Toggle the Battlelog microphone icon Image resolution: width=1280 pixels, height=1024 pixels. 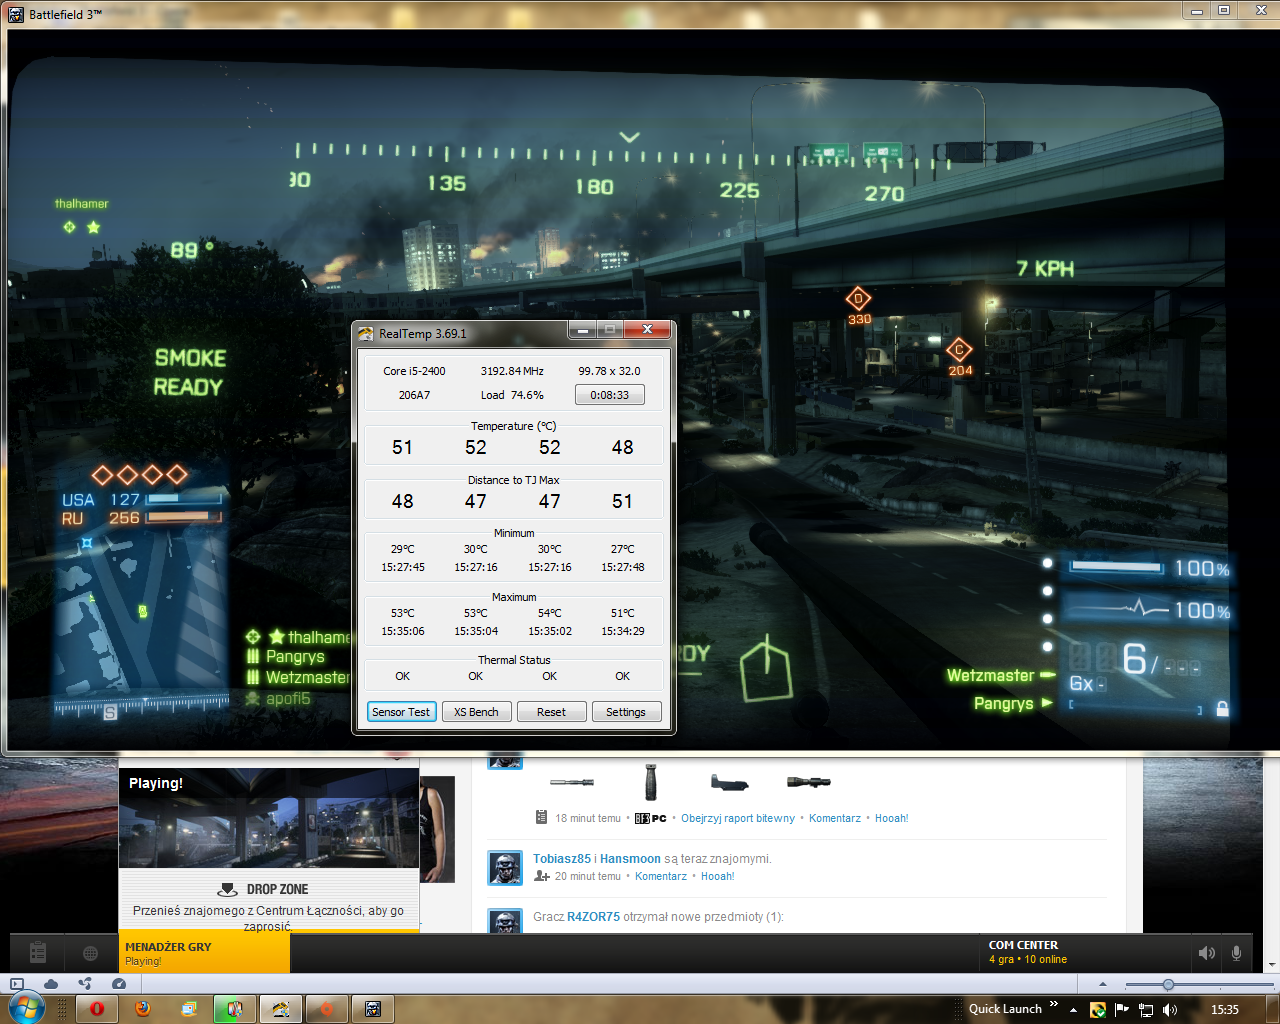(x=1237, y=953)
